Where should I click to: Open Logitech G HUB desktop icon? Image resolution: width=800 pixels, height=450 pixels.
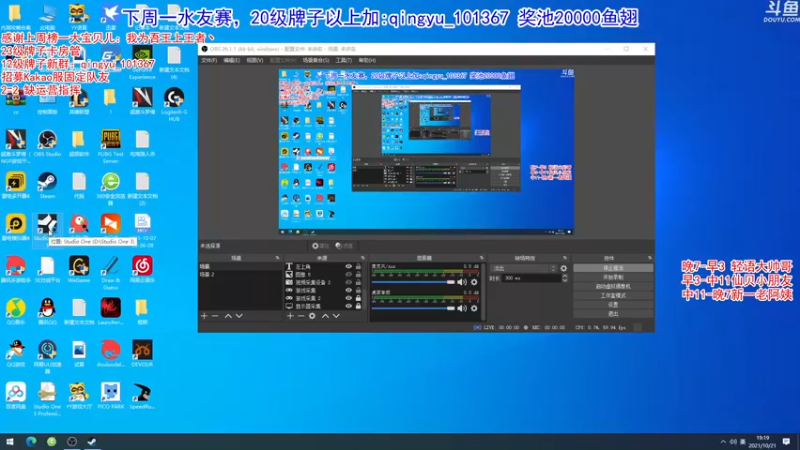coord(174,104)
